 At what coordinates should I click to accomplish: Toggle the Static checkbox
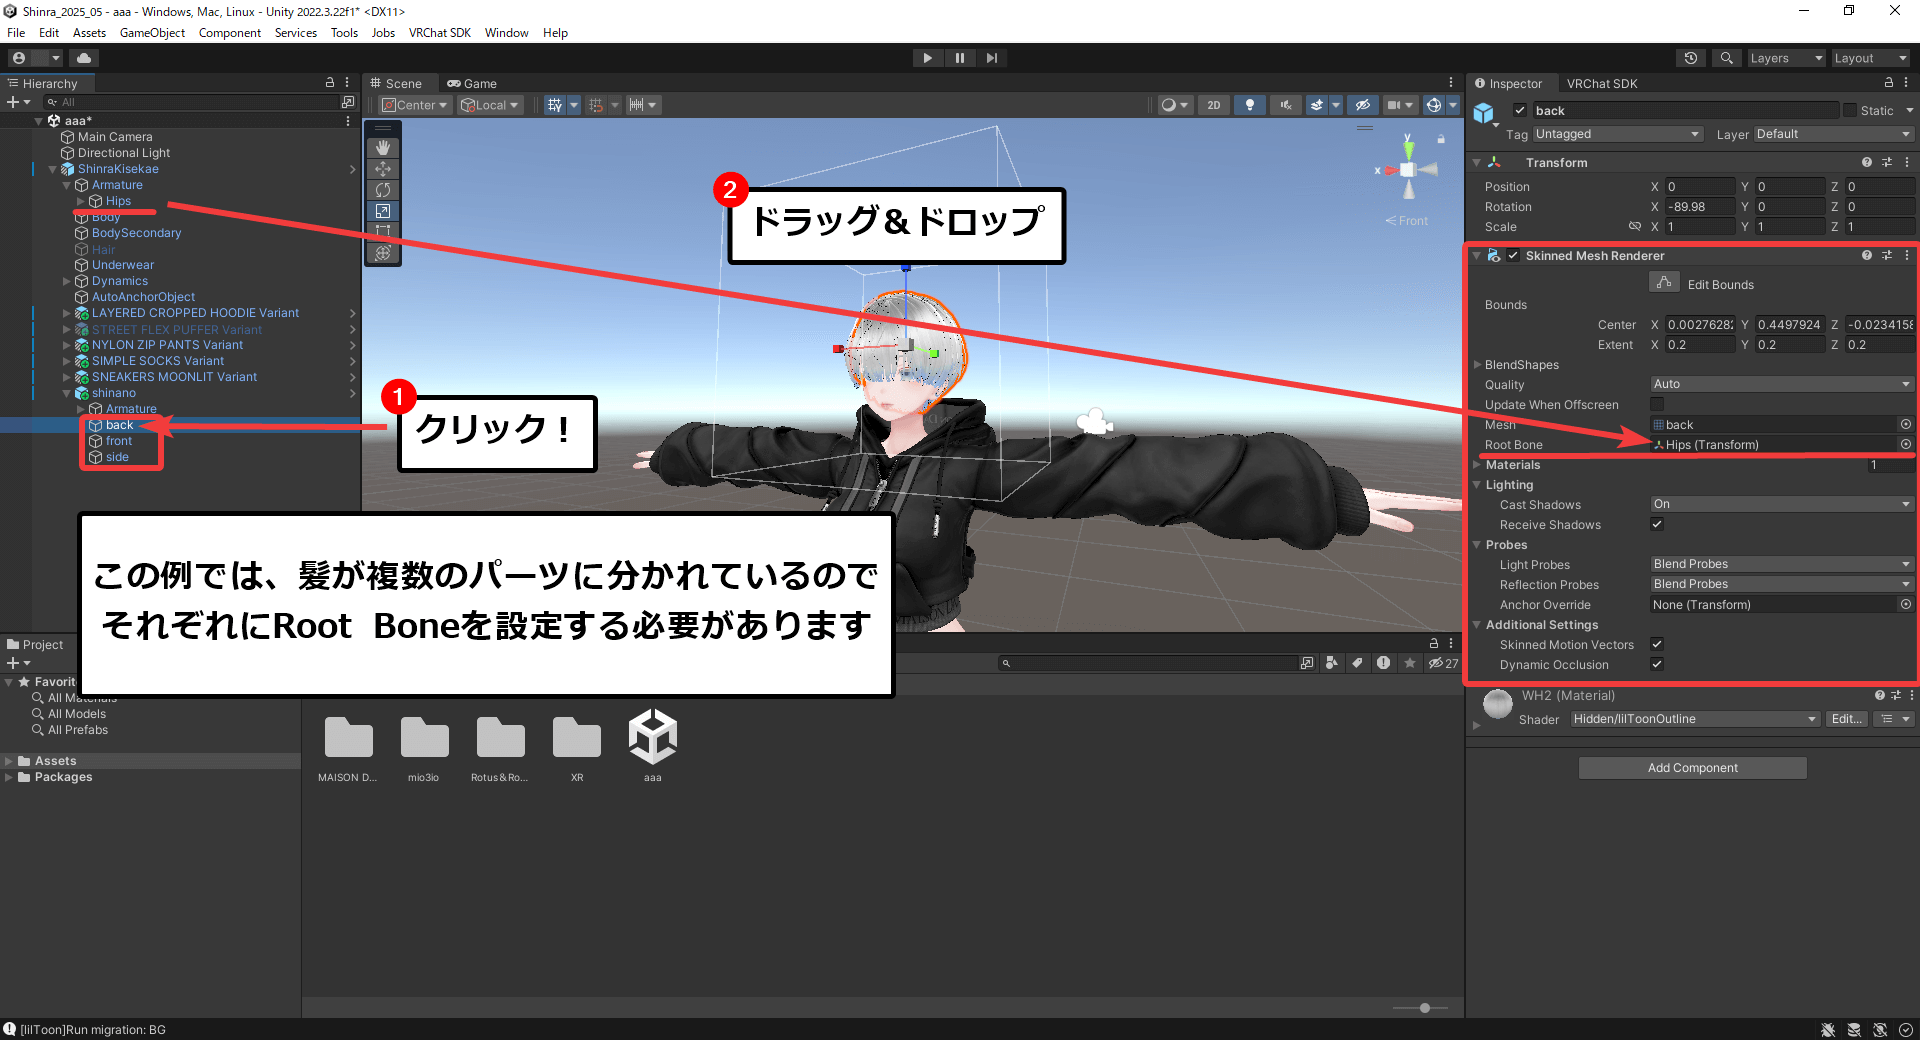coord(1850,110)
